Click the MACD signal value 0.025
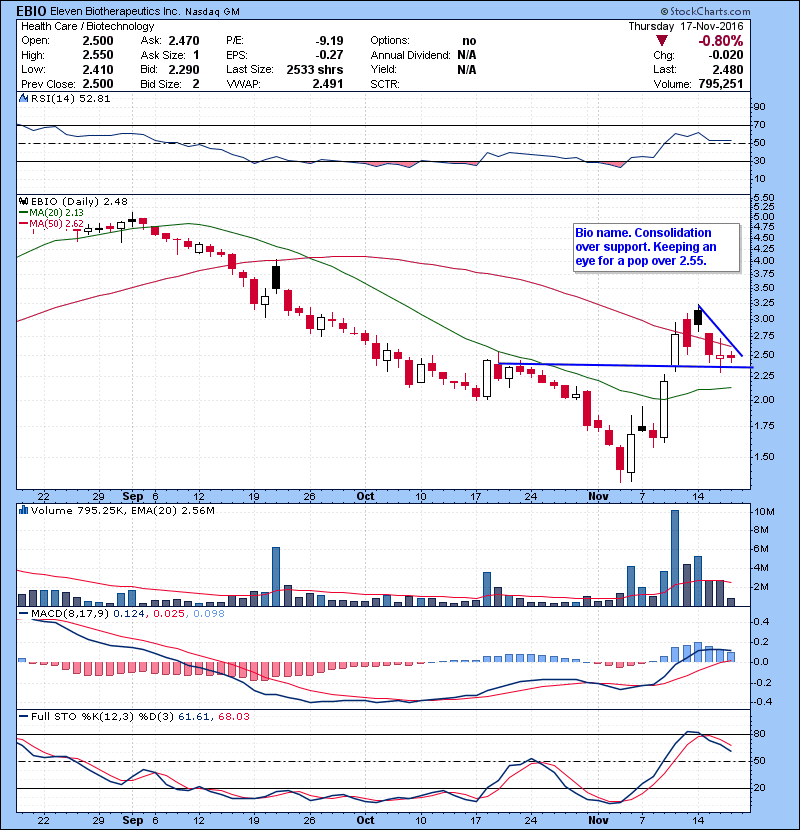Screen dimensions: 800x830 click(x=169, y=614)
